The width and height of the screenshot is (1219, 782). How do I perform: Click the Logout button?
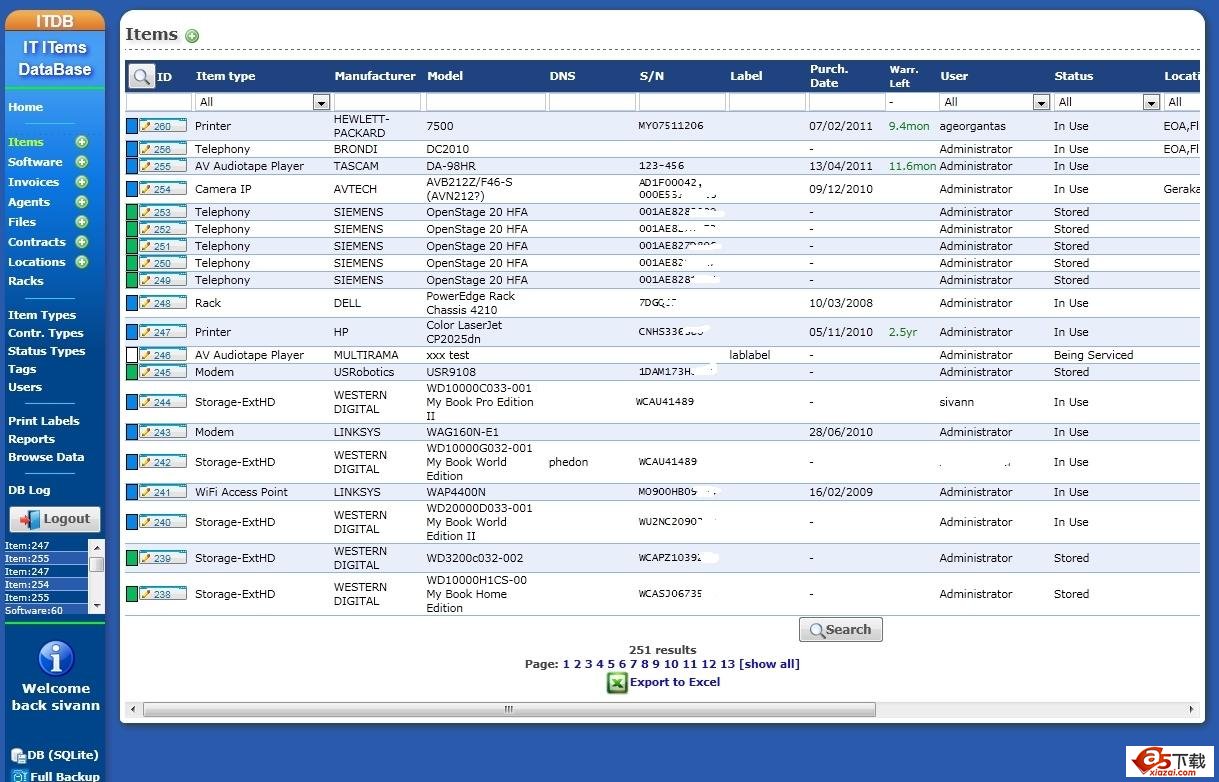55,519
